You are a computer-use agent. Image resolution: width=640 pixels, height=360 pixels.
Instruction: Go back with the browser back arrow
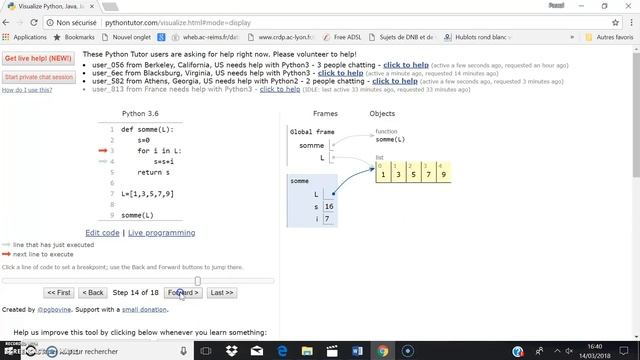coord(6,23)
